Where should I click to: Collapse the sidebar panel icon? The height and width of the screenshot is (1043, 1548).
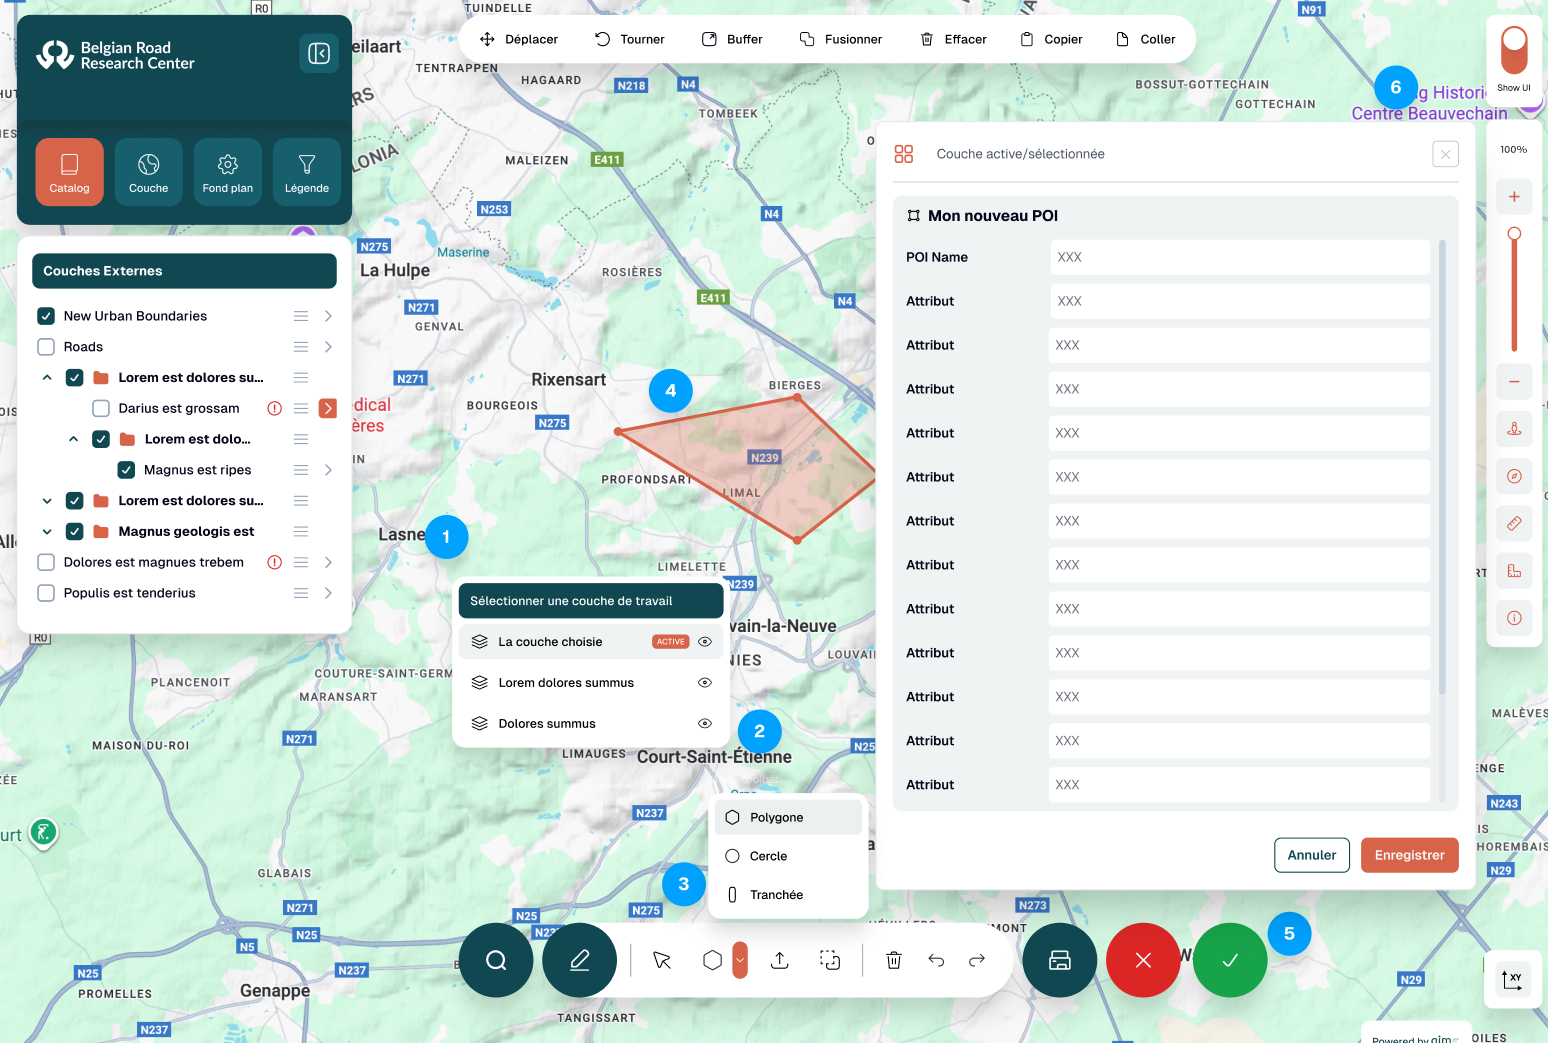319,53
